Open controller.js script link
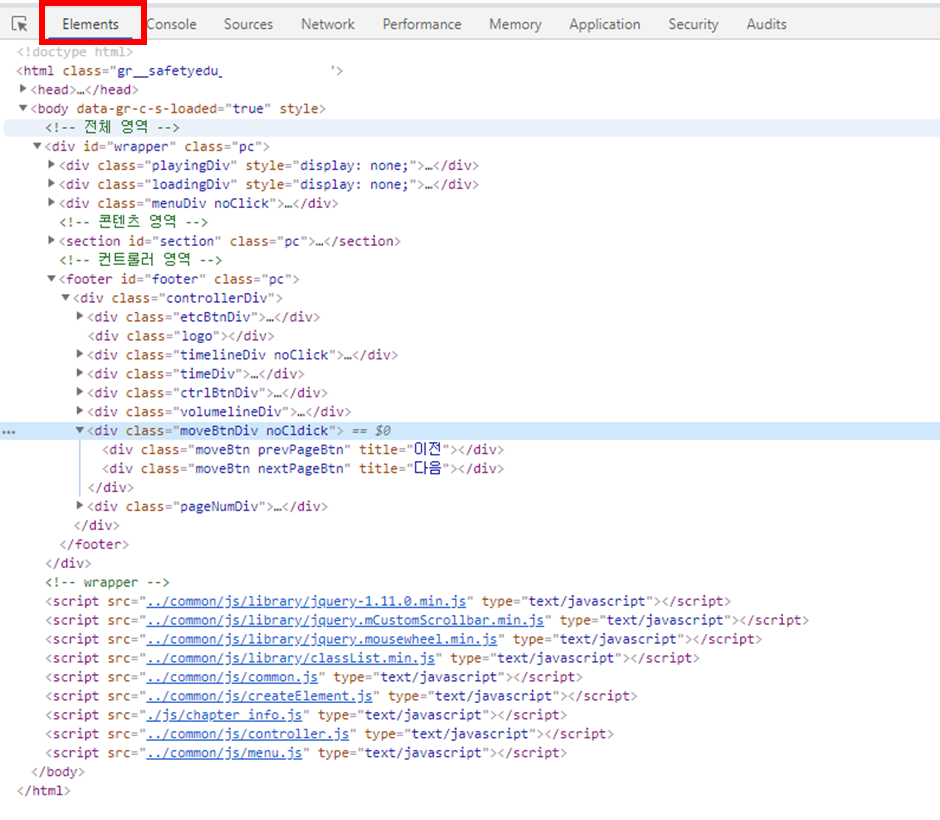 click(x=248, y=734)
